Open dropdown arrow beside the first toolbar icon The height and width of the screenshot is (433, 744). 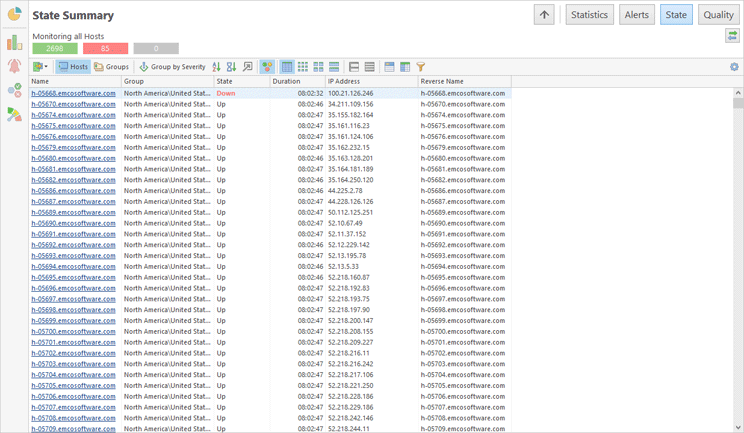click(47, 67)
